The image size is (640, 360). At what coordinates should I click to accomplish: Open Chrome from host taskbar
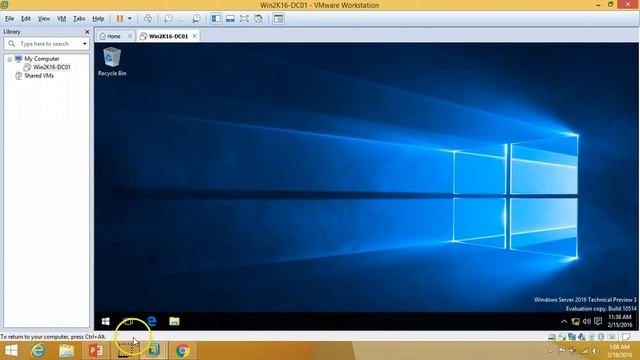(182, 351)
